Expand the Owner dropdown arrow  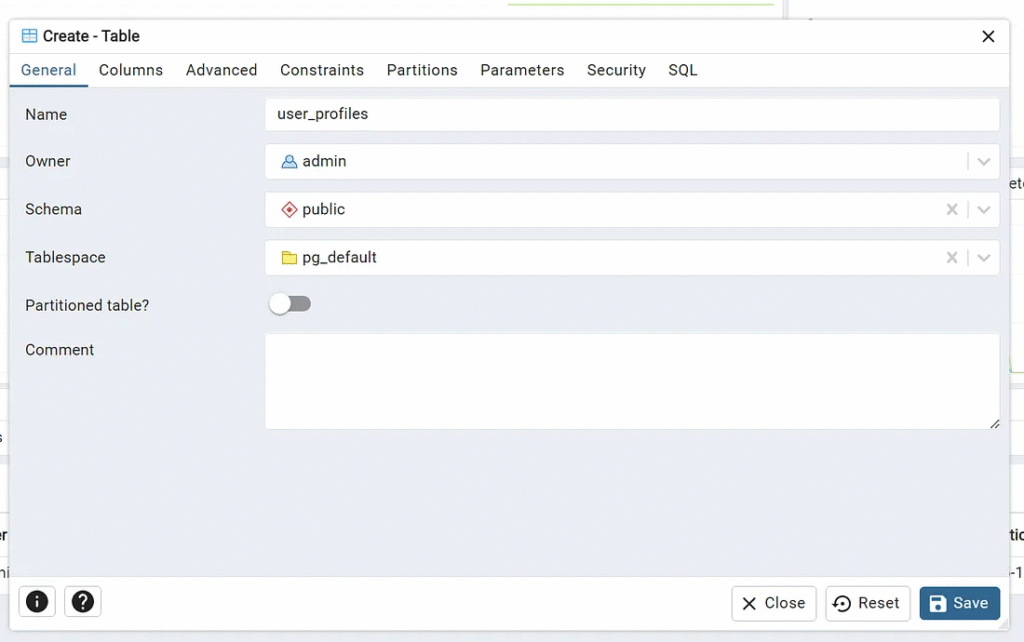[x=984, y=162]
